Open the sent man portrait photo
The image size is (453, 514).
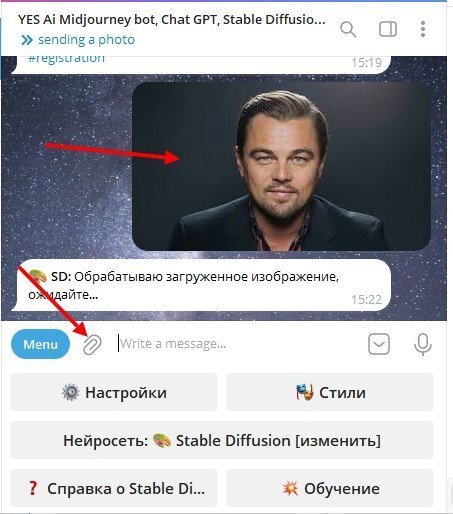point(281,166)
